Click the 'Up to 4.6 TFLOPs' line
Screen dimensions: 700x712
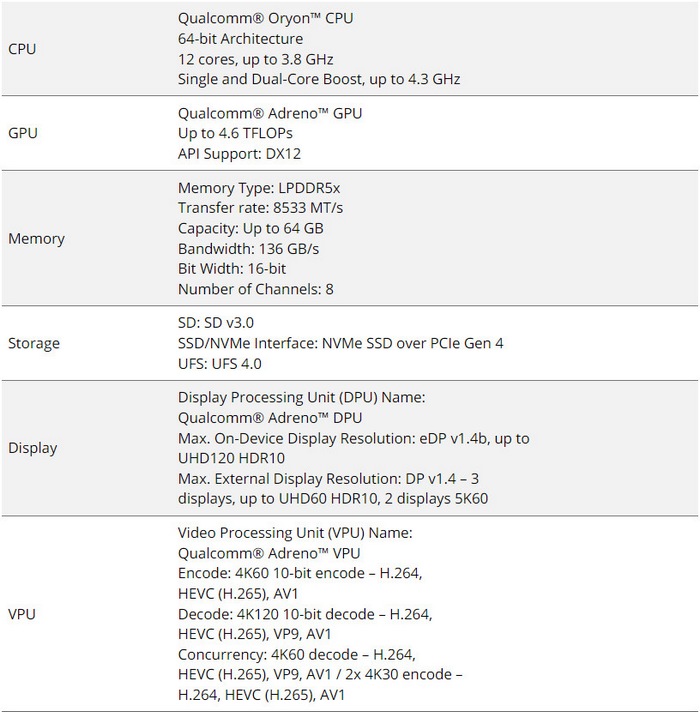(235, 134)
